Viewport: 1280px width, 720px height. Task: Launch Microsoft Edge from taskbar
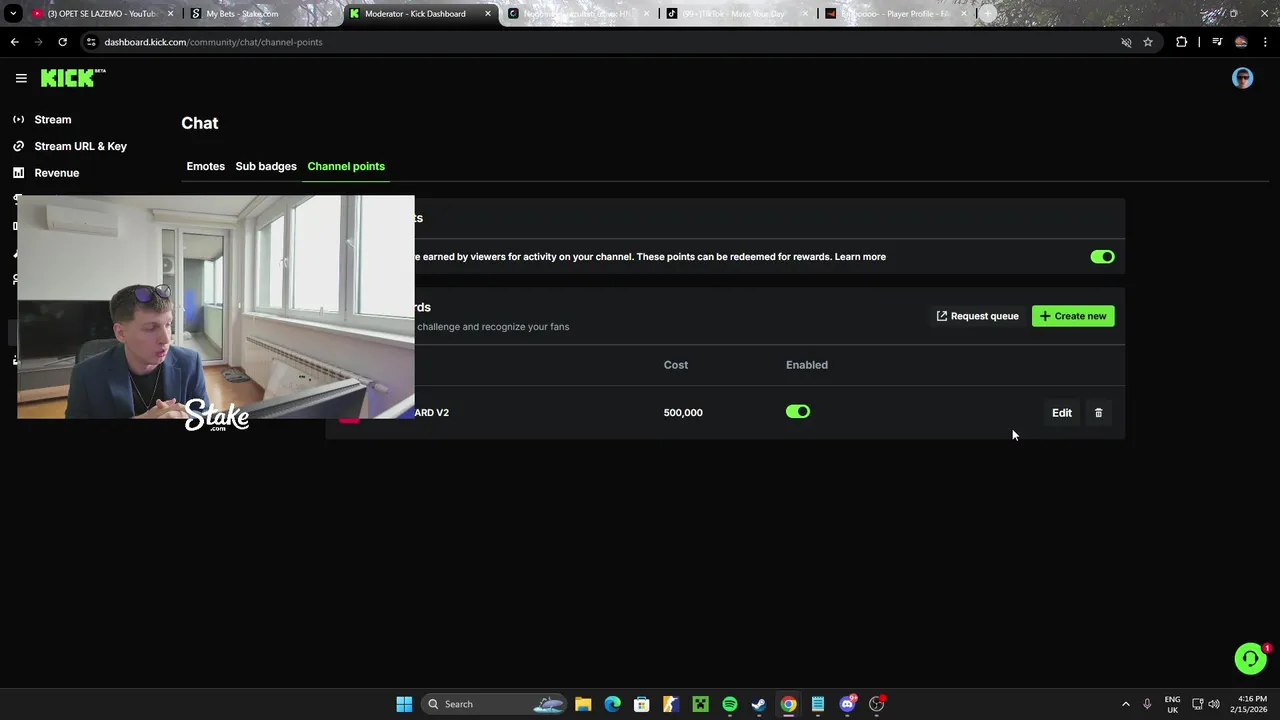pos(612,704)
